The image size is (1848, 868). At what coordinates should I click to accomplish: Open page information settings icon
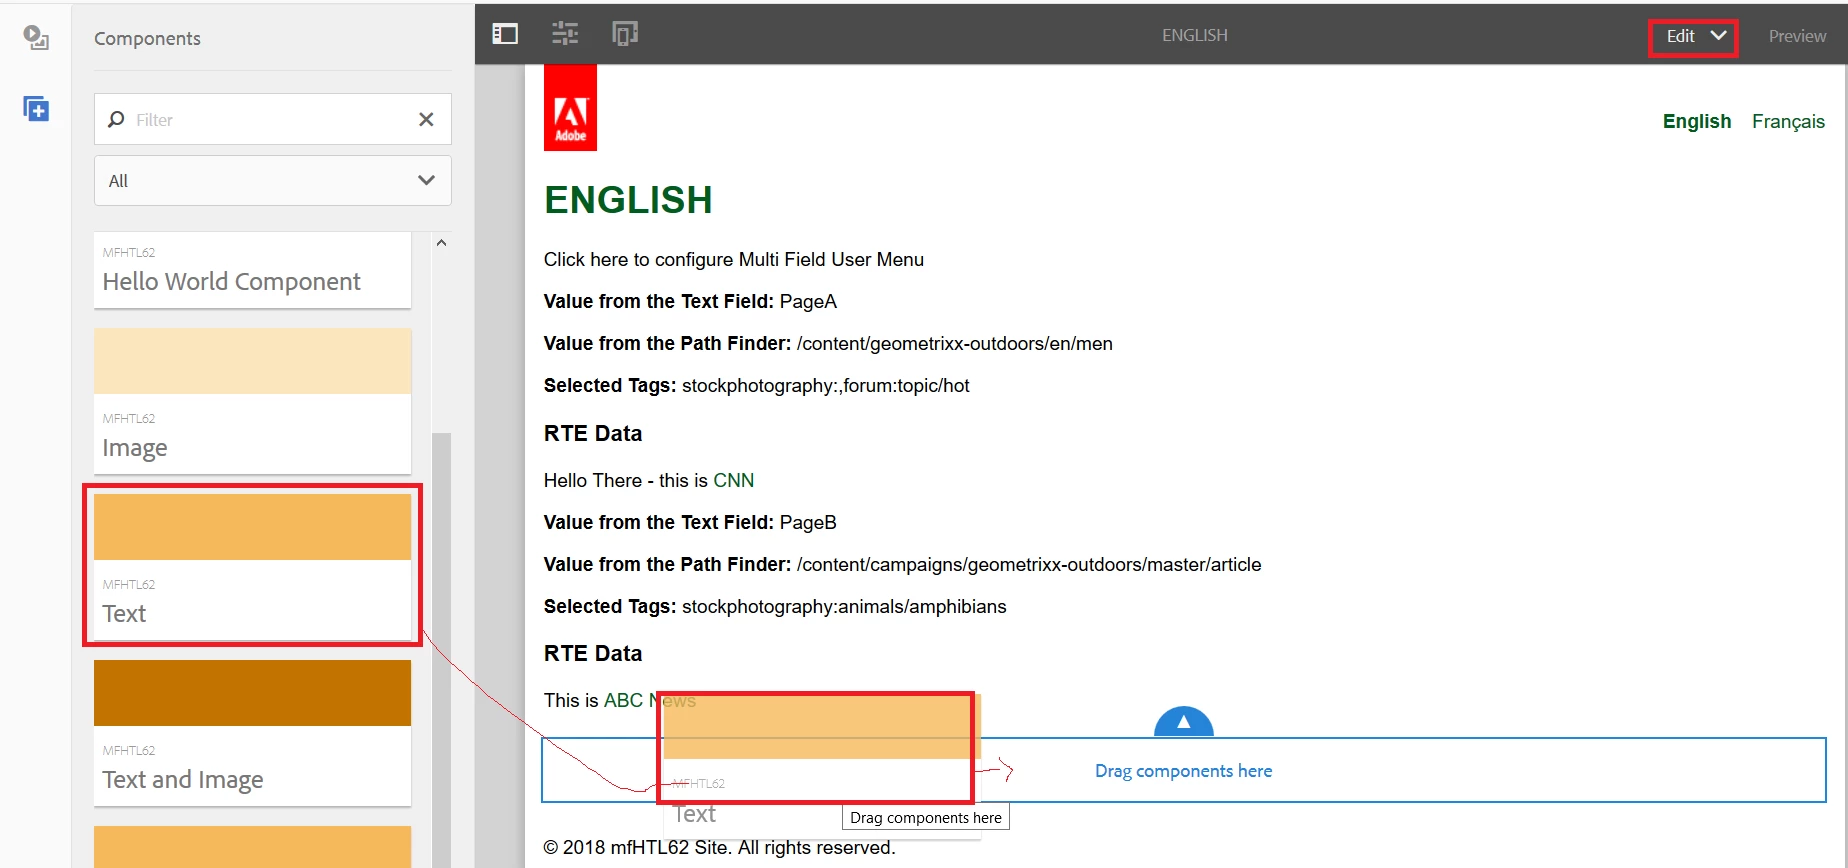565,34
